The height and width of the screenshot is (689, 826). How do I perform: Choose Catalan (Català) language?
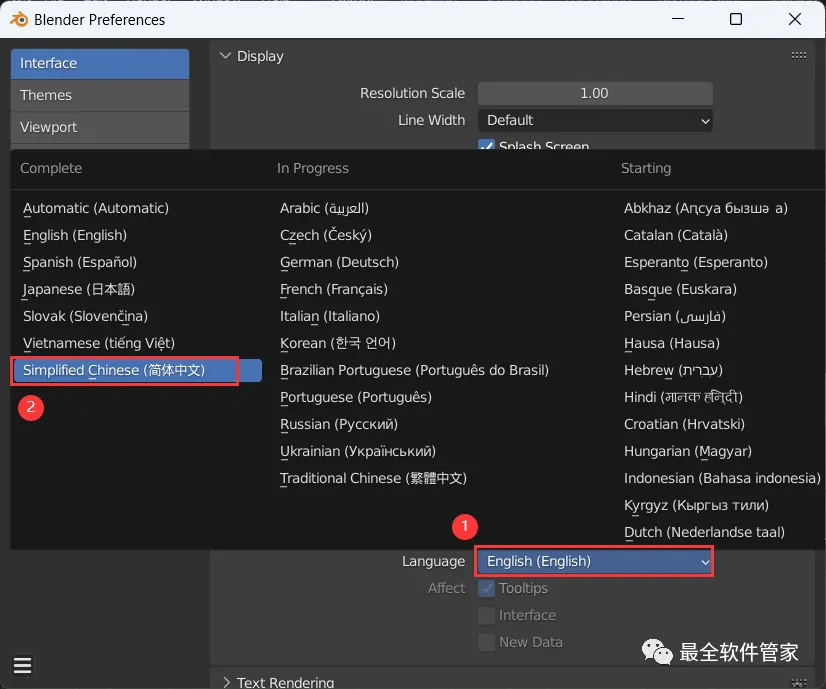676,235
